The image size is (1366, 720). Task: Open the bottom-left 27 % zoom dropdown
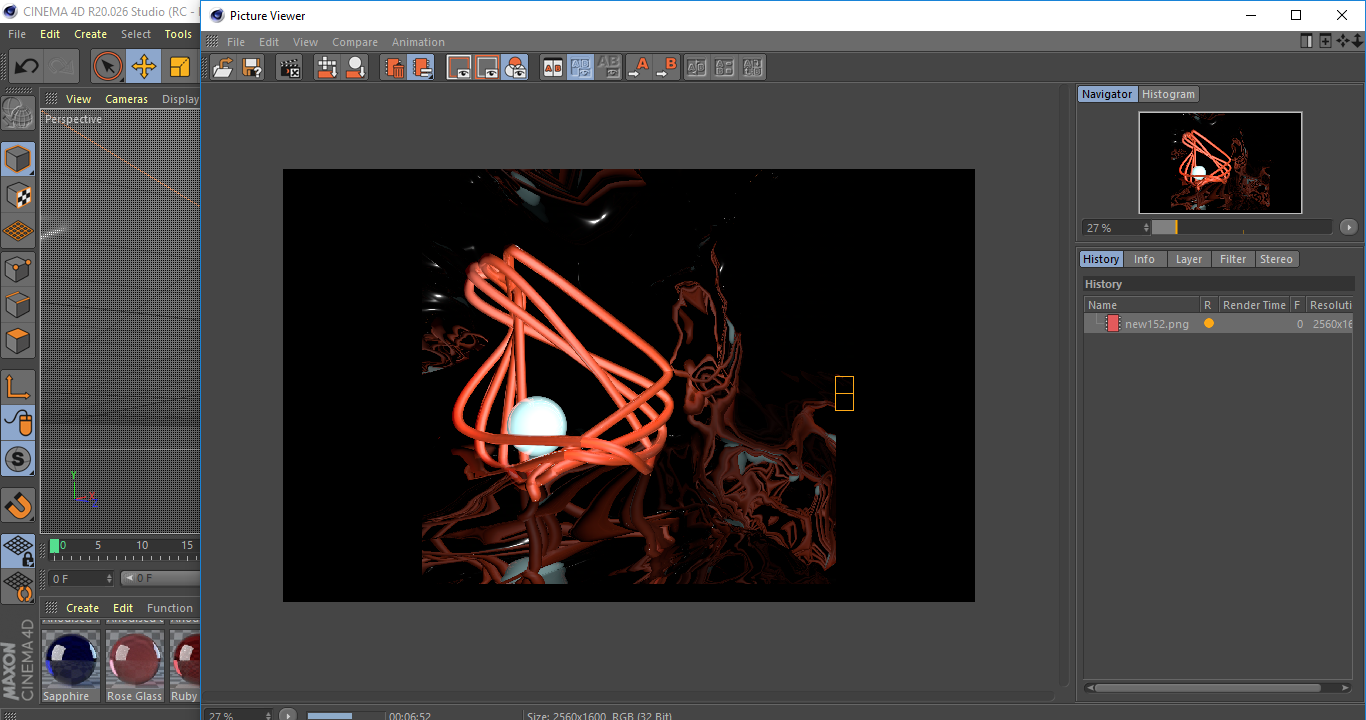238,716
